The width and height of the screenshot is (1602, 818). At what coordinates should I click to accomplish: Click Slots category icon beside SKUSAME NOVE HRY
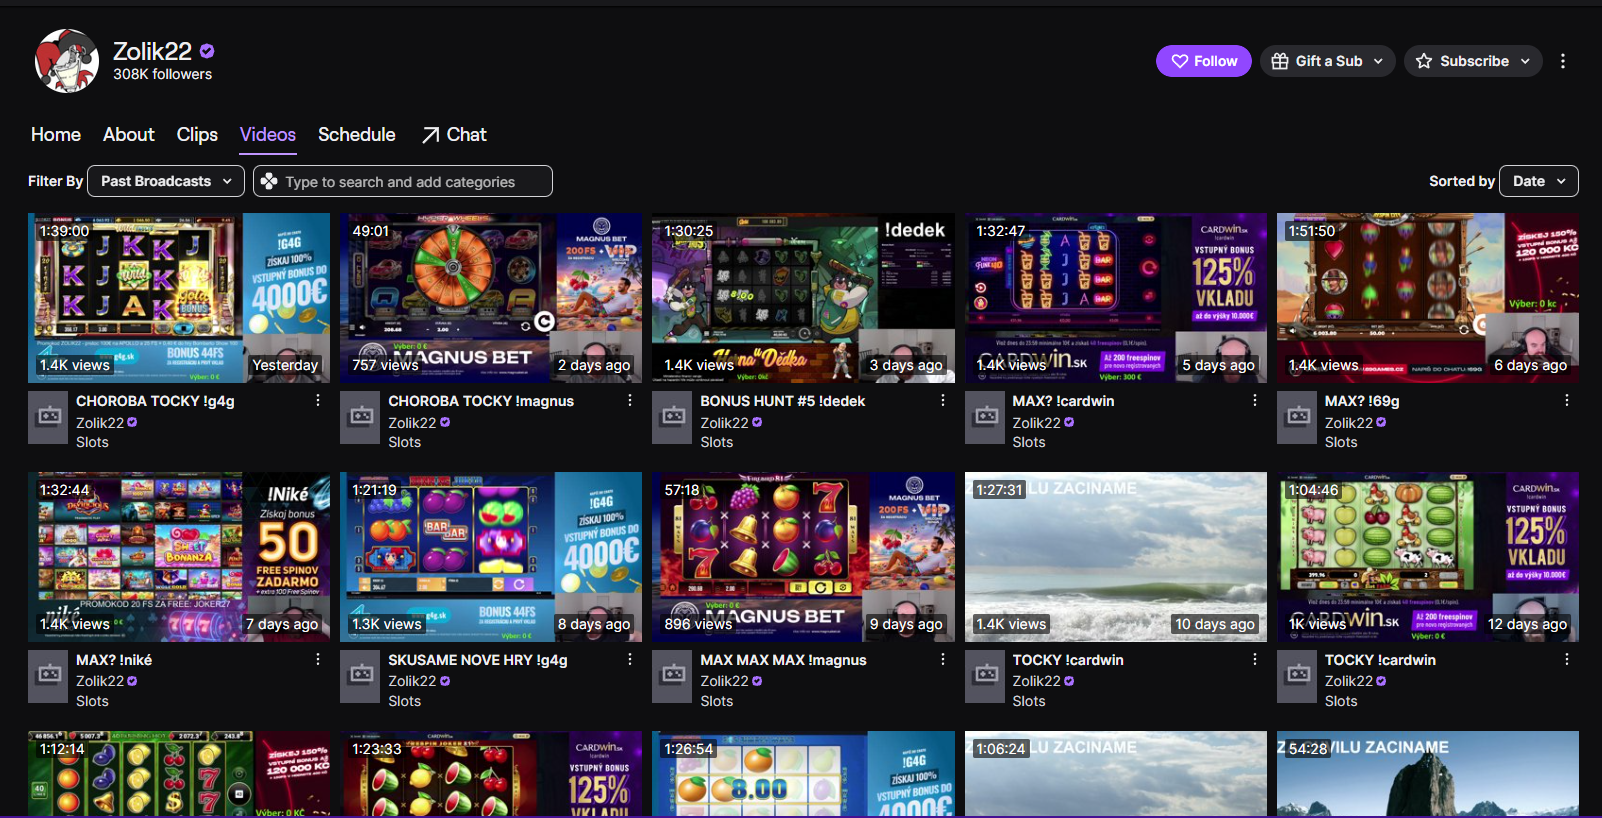tap(361, 675)
